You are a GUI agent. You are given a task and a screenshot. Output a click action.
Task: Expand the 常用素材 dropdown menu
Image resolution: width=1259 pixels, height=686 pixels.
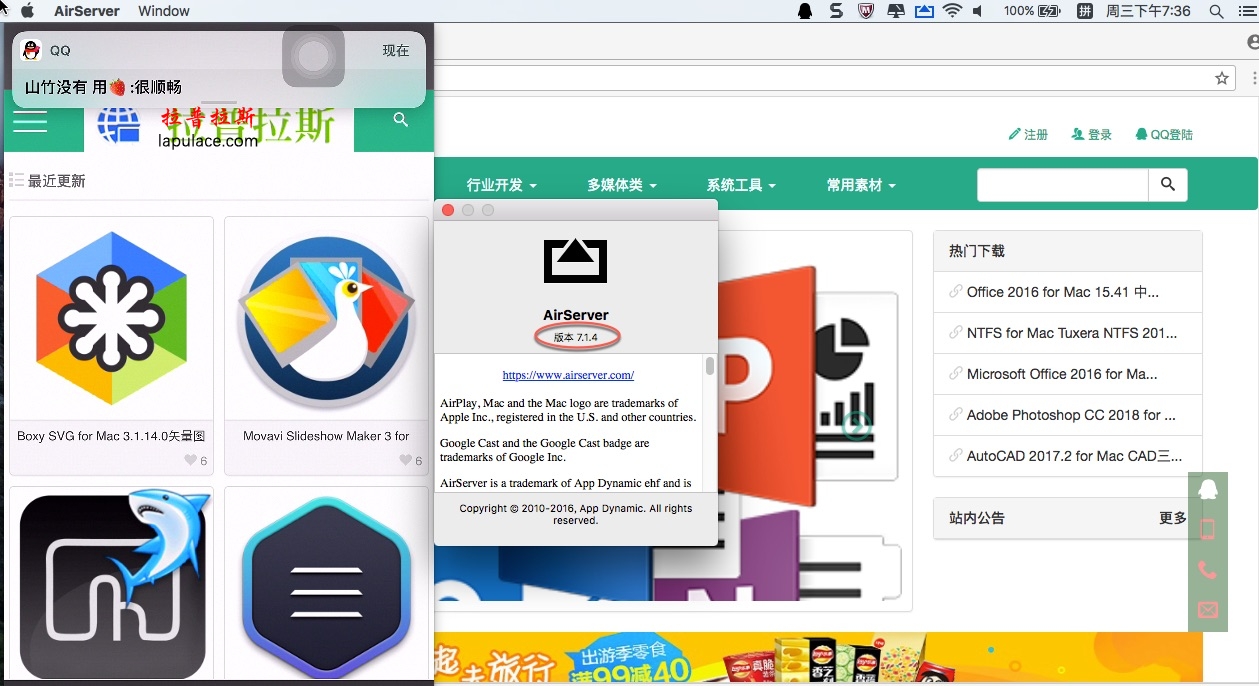click(x=861, y=185)
